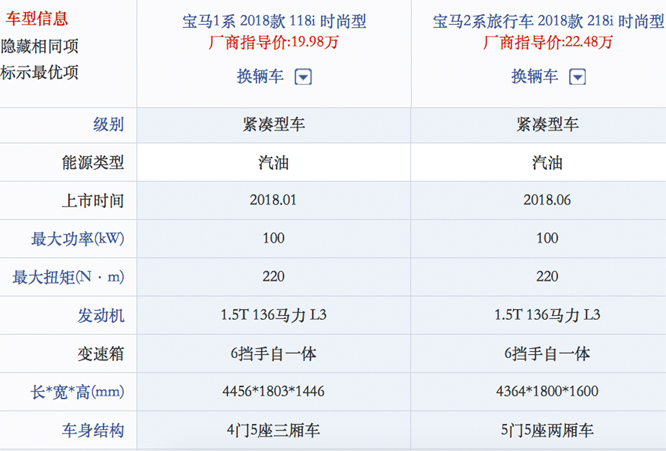Image resolution: width=666 pixels, height=451 pixels.
Task: Open dropdown arrow under 宝马1系 118i
Action: pyautogui.click(x=303, y=77)
